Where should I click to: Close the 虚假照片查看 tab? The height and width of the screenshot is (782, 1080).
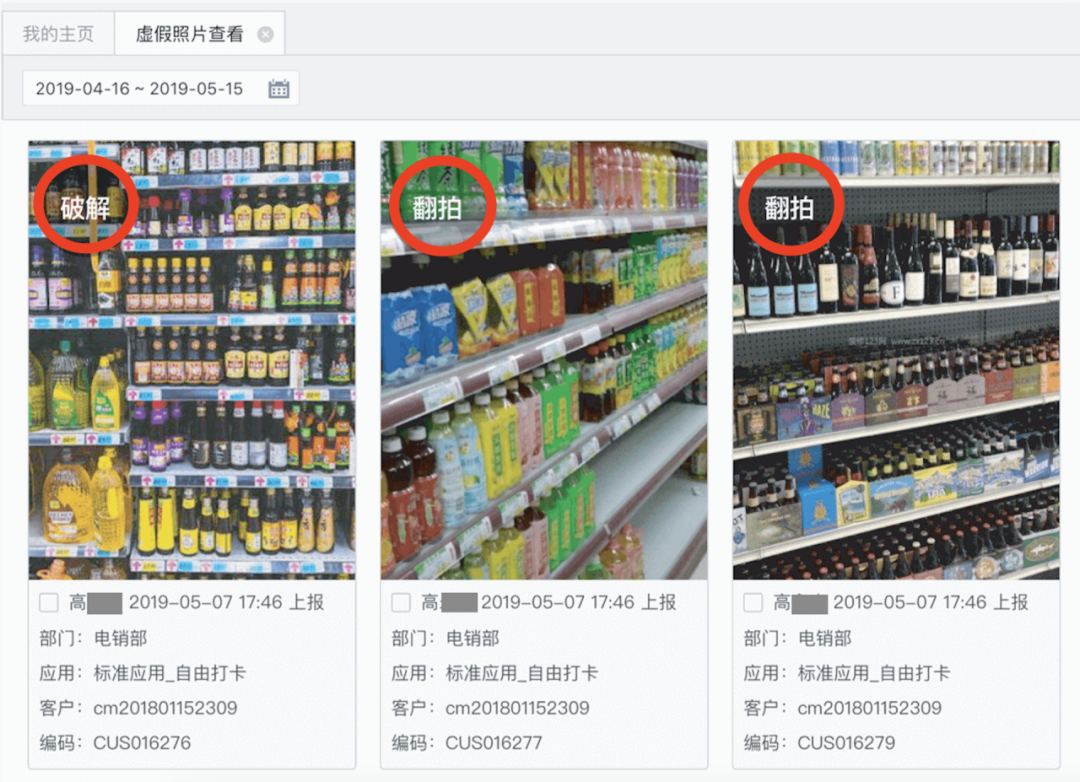click(265, 34)
